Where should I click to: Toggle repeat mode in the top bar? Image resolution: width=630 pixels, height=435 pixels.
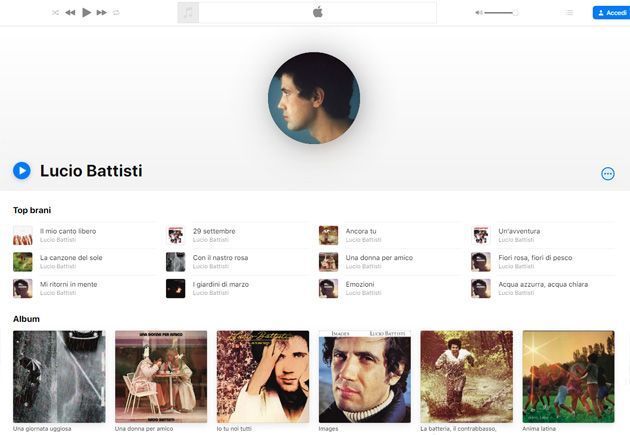pyautogui.click(x=116, y=12)
